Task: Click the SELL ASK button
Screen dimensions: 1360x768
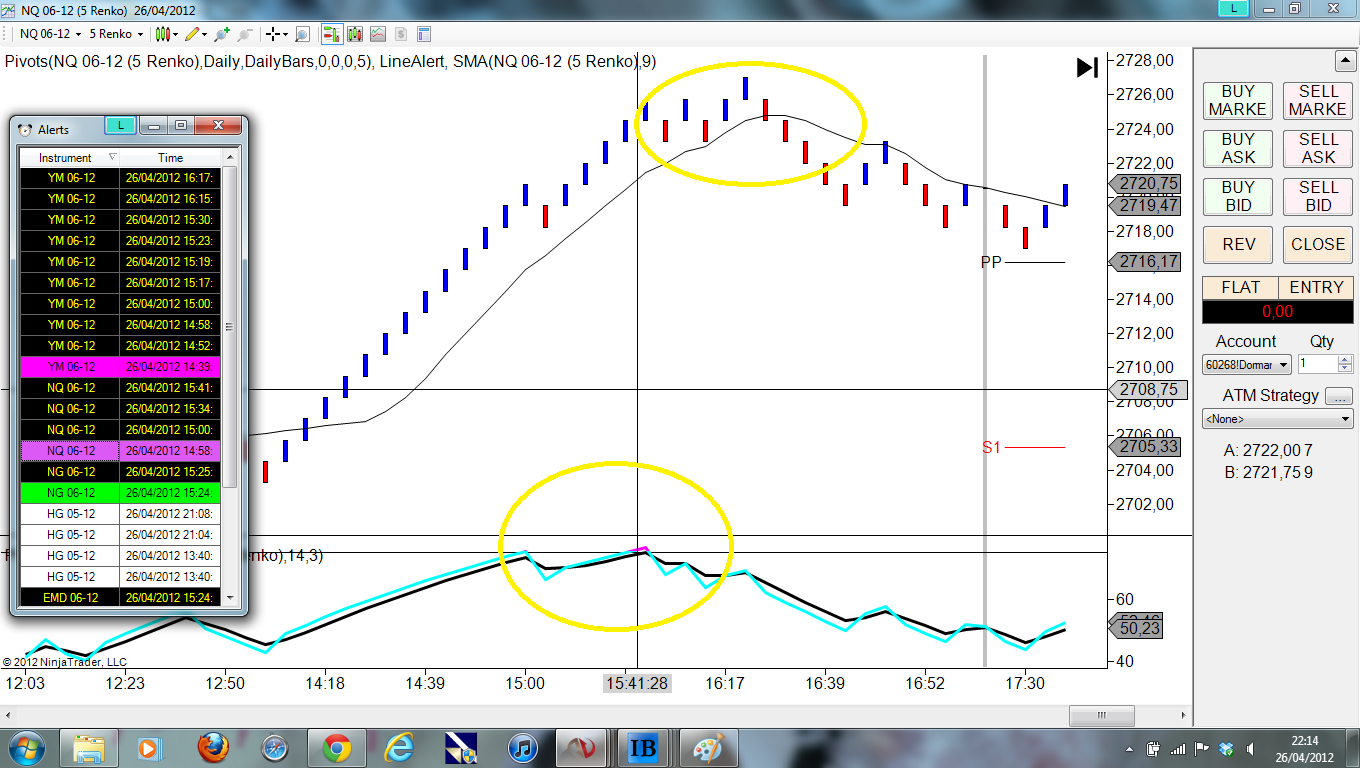Action: (x=1317, y=148)
